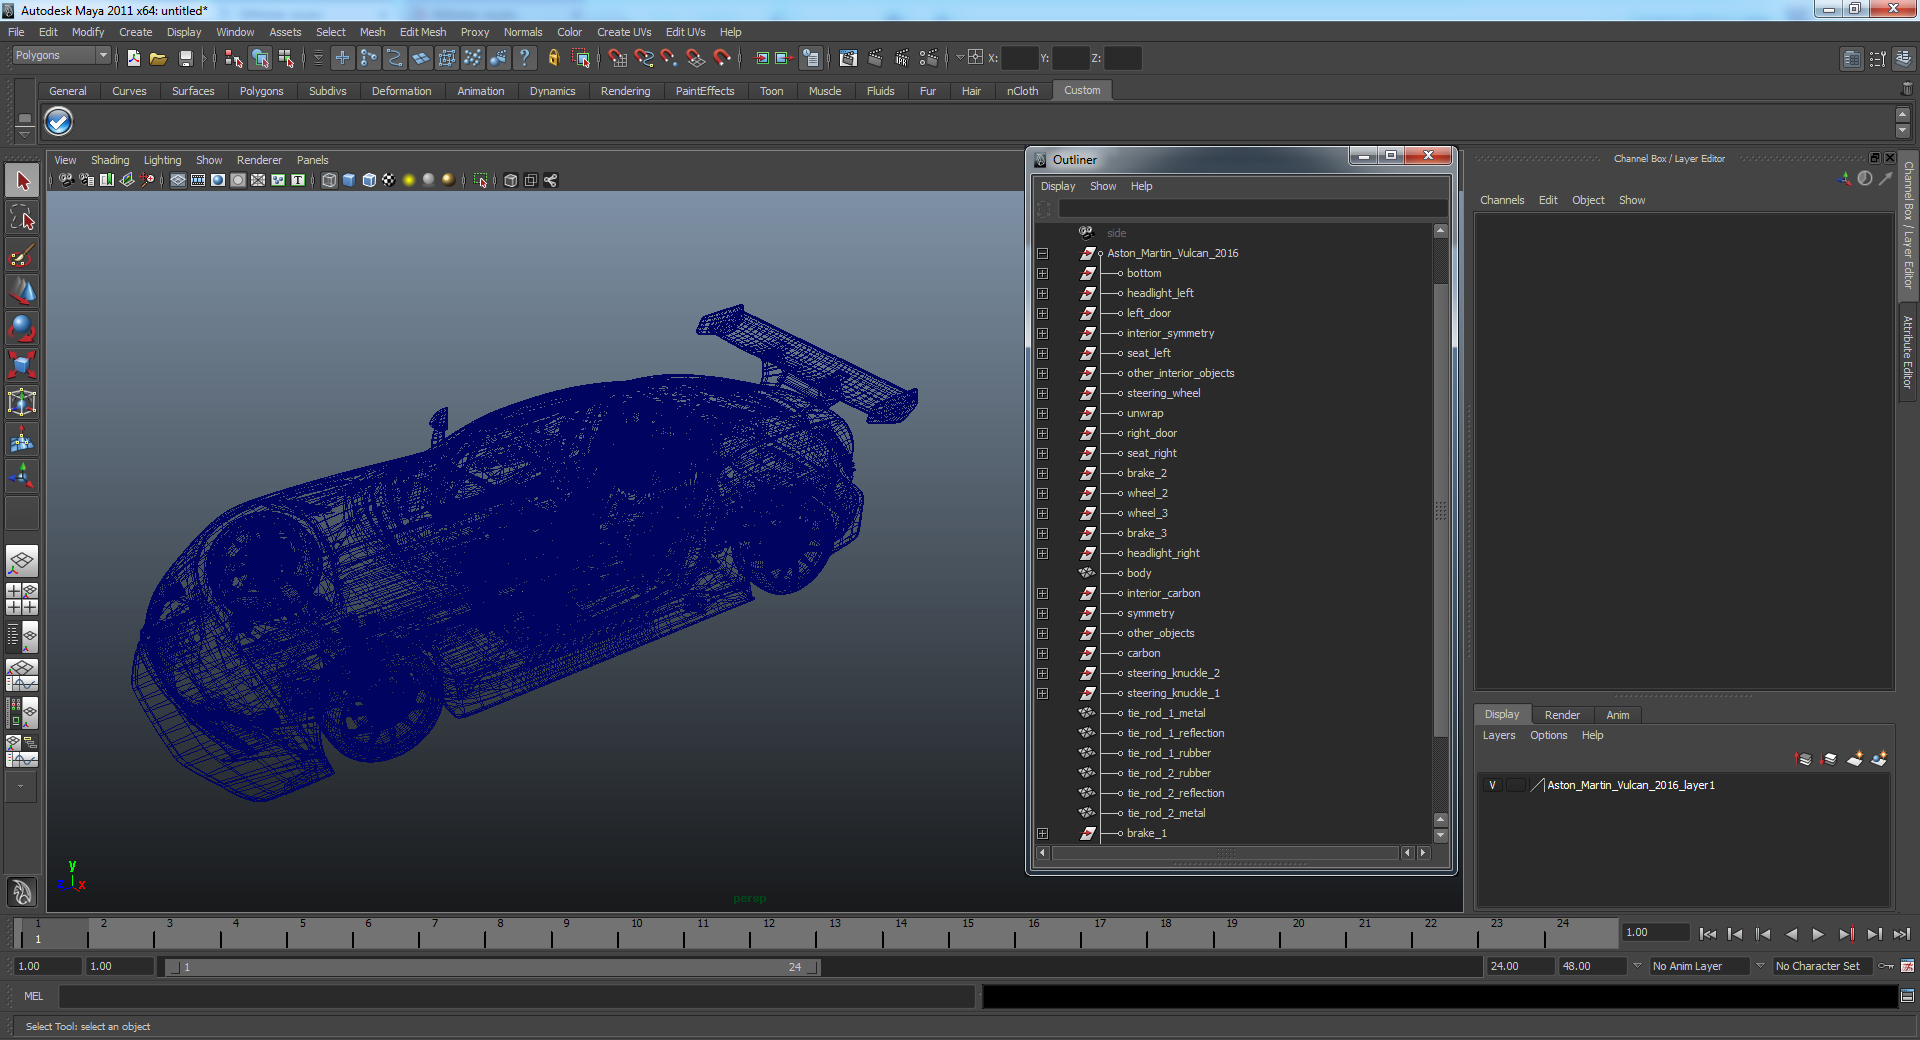Switch to the Render layer tab
The width and height of the screenshot is (1920, 1040).
[x=1562, y=715]
